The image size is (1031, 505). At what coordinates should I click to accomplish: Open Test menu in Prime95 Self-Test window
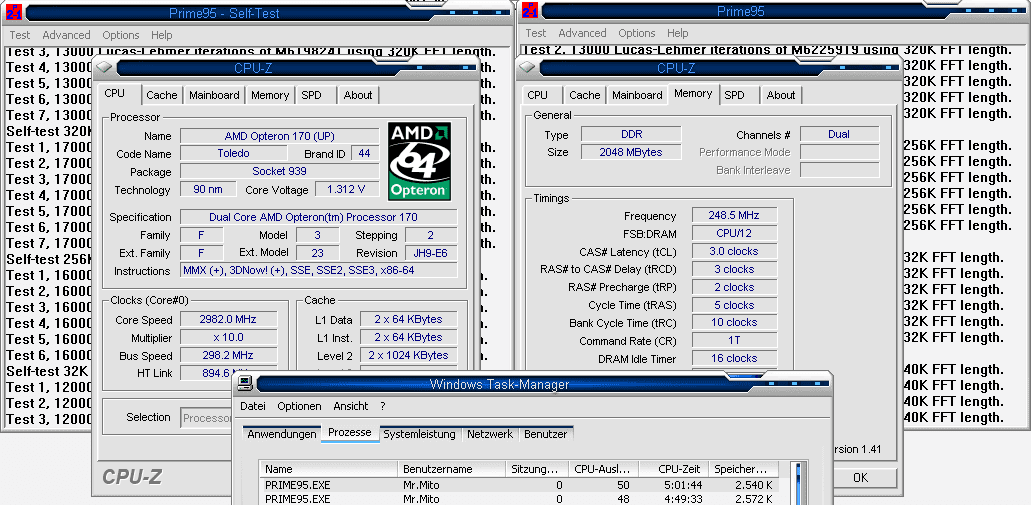(x=20, y=35)
